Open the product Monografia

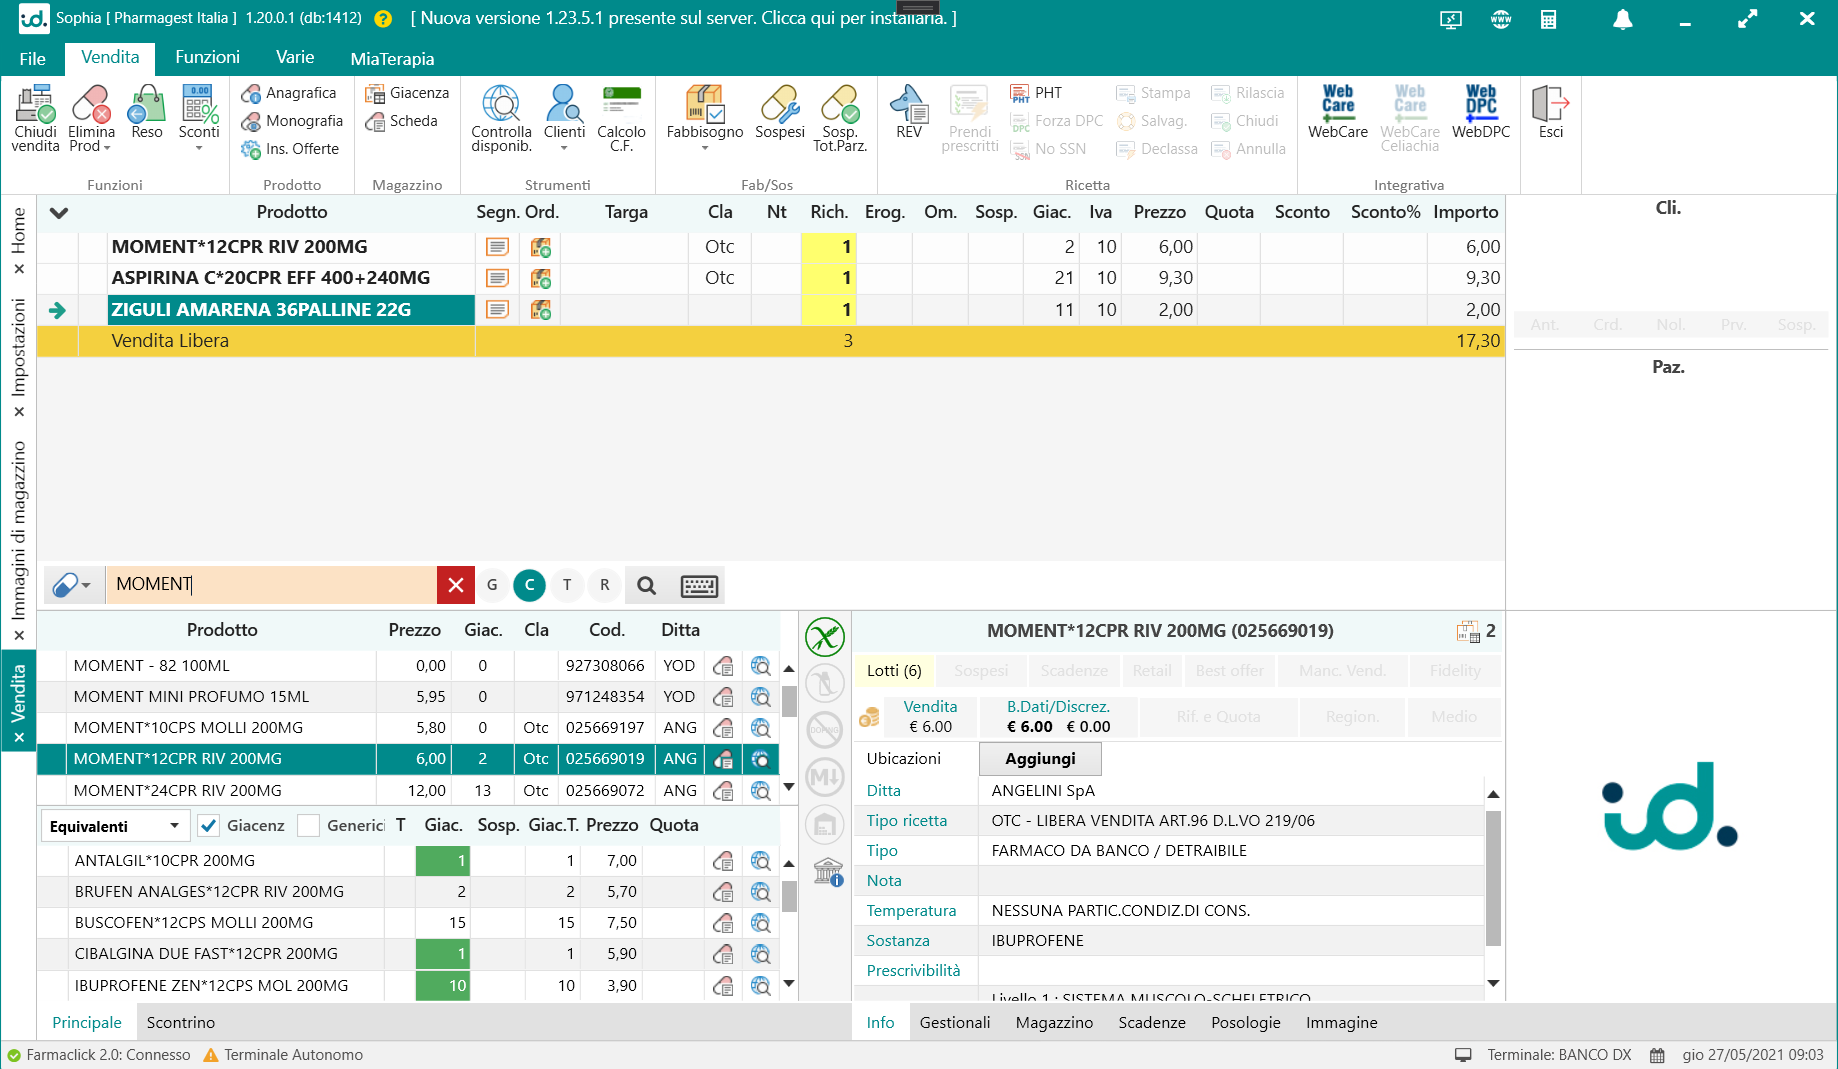(x=292, y=121)
